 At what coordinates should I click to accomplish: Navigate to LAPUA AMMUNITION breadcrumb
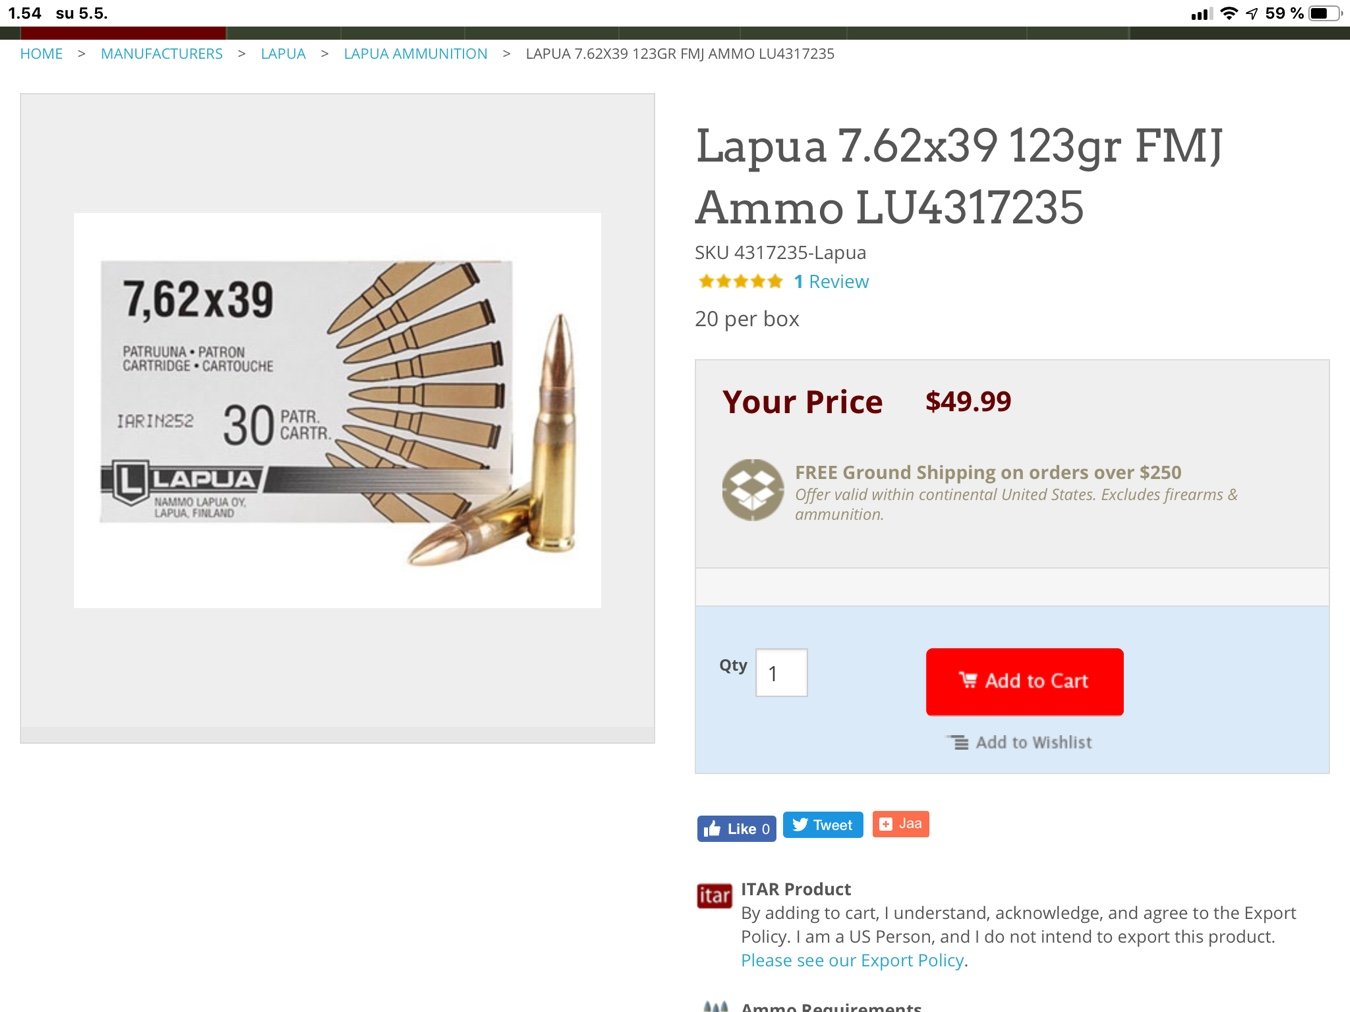coord(416,54)
